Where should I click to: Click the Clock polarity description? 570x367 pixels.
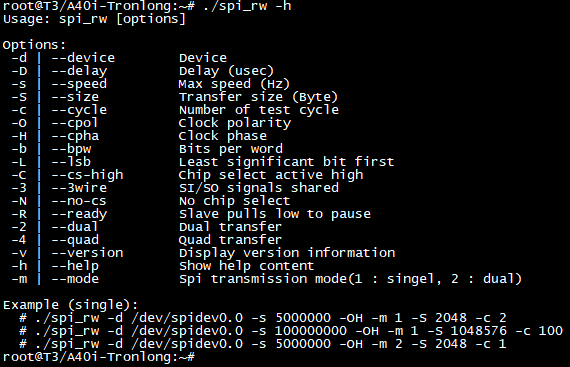[235, 123]
